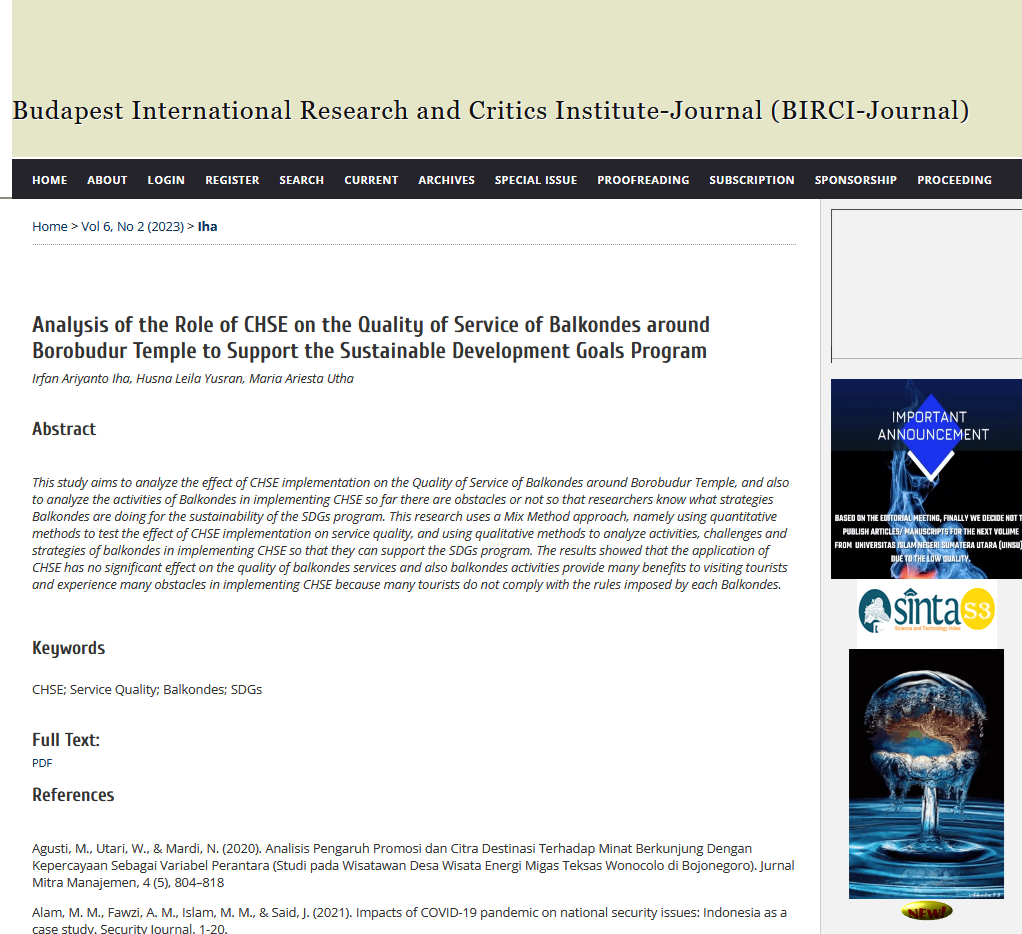Open the SUBSCRIPTION menu item
This screenshot has width=1022, height=934.
pos(752,180)
